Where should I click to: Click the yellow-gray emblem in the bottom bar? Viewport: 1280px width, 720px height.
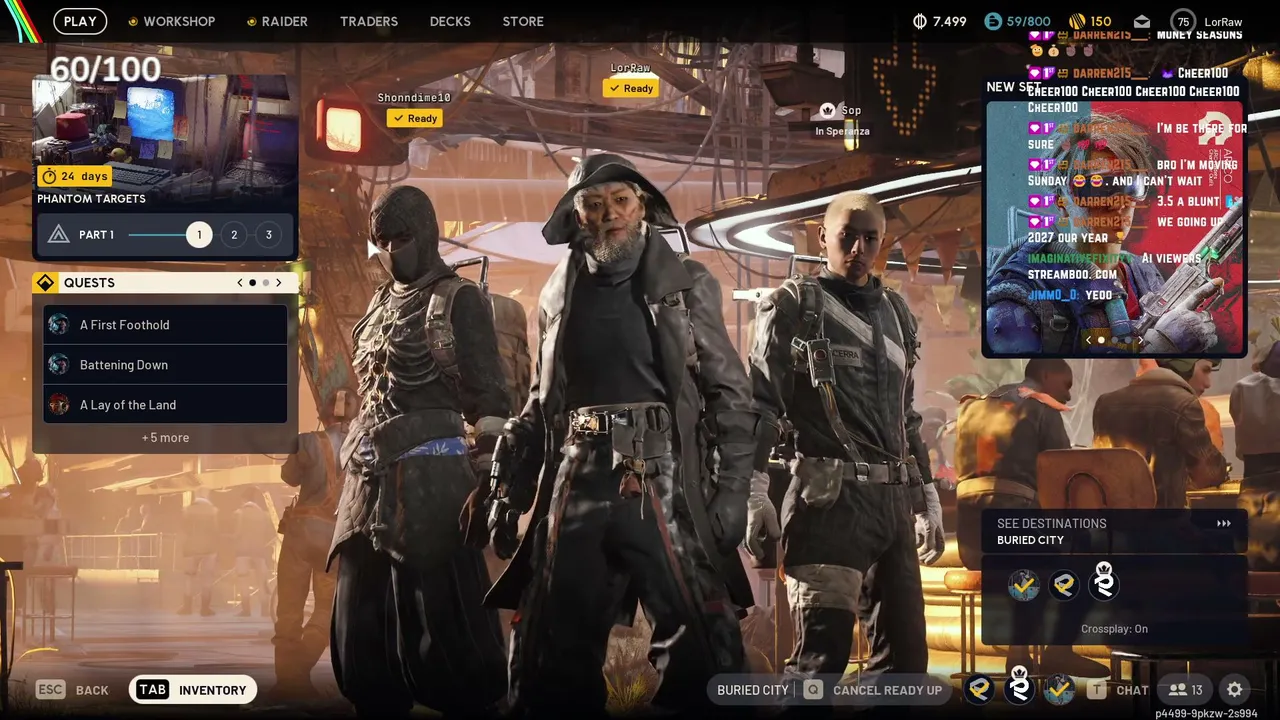coord(980,689)
